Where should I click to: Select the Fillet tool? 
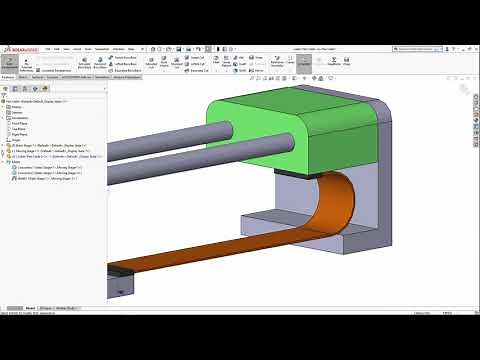(216, 60)
